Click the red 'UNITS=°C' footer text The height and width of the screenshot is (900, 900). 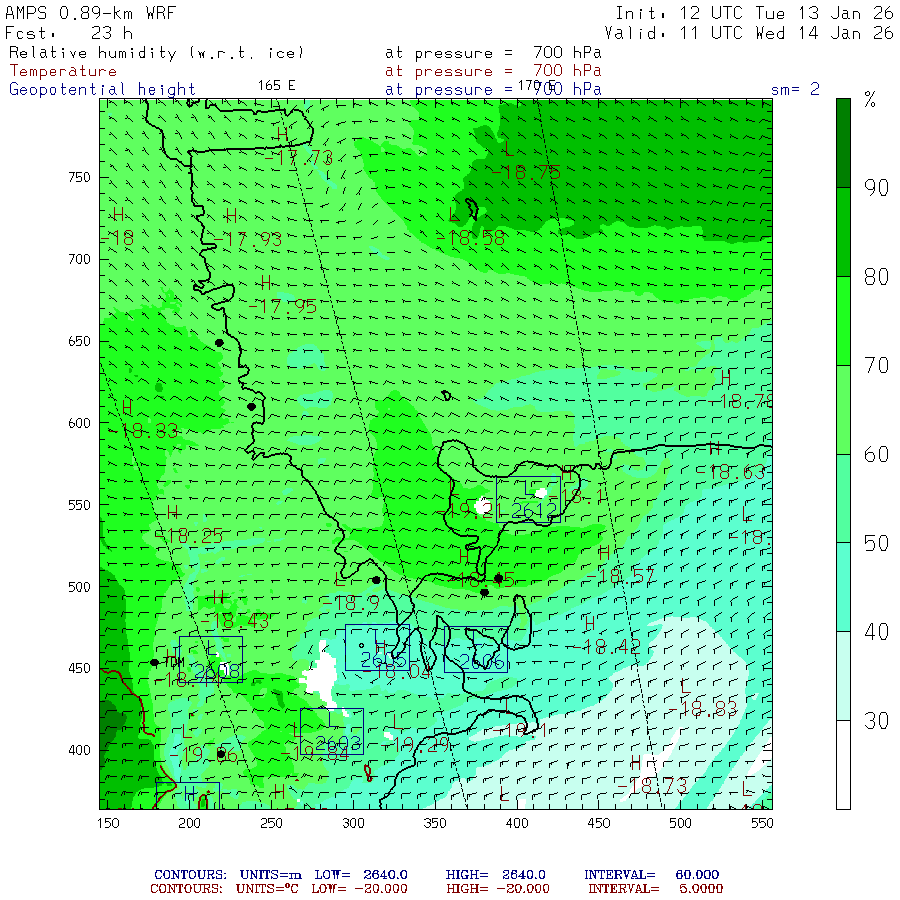pos(267,889)
